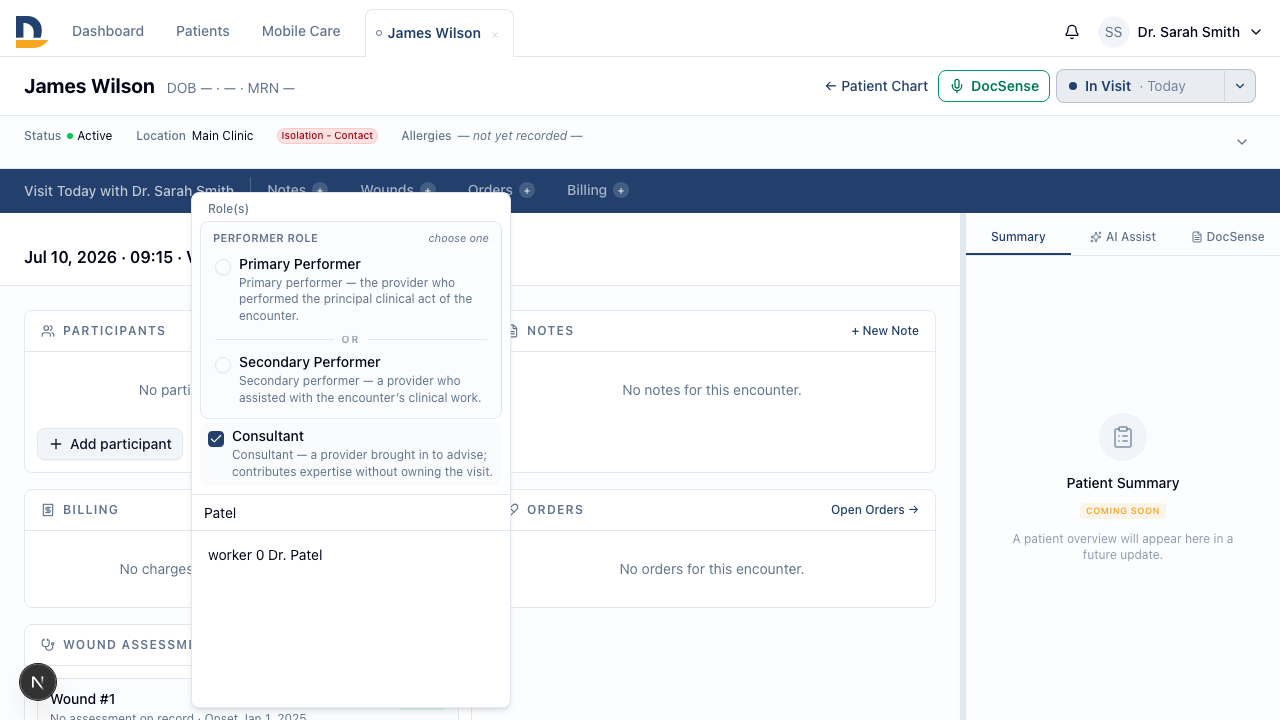Open the Mobile Care nav item
Screen dimensions: 1280x720
coord(301,31)
